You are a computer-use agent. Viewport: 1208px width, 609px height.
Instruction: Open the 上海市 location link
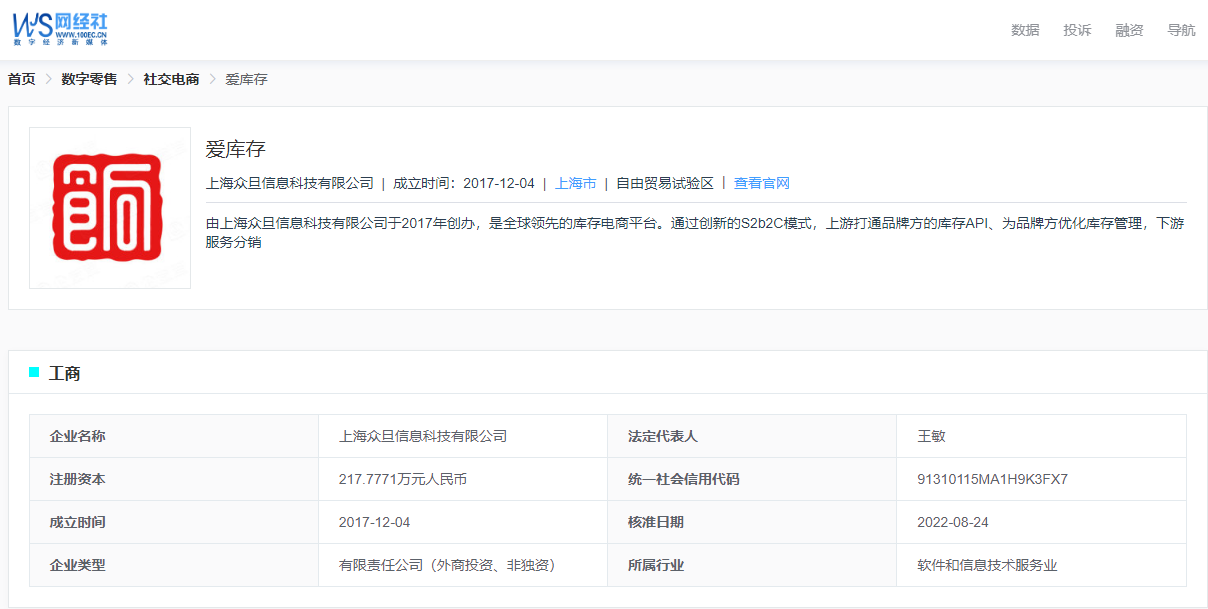576,183
